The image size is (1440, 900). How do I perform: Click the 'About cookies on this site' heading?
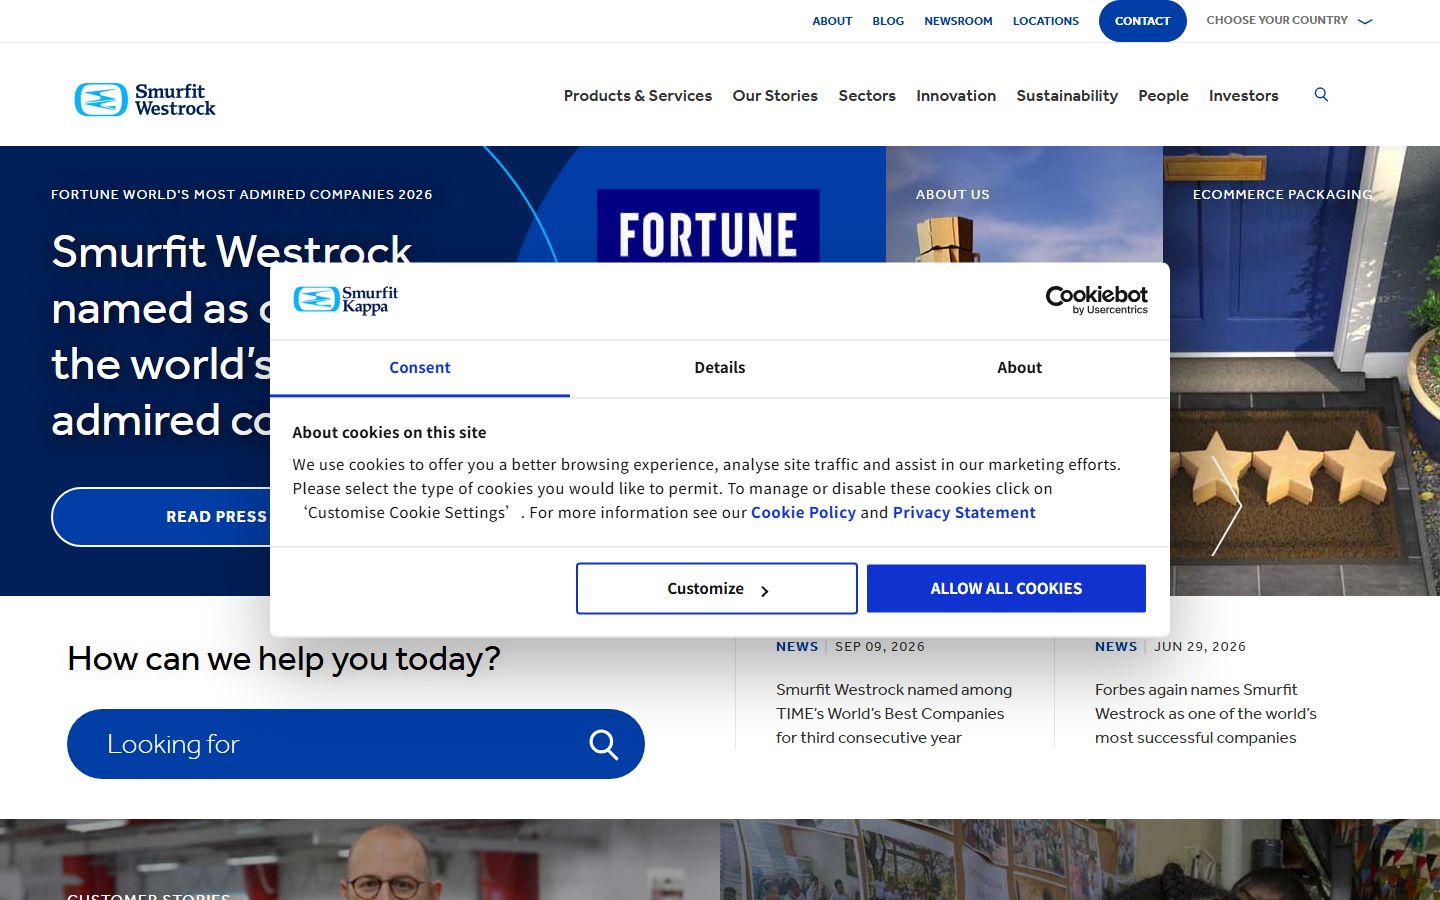coord(389,432)
